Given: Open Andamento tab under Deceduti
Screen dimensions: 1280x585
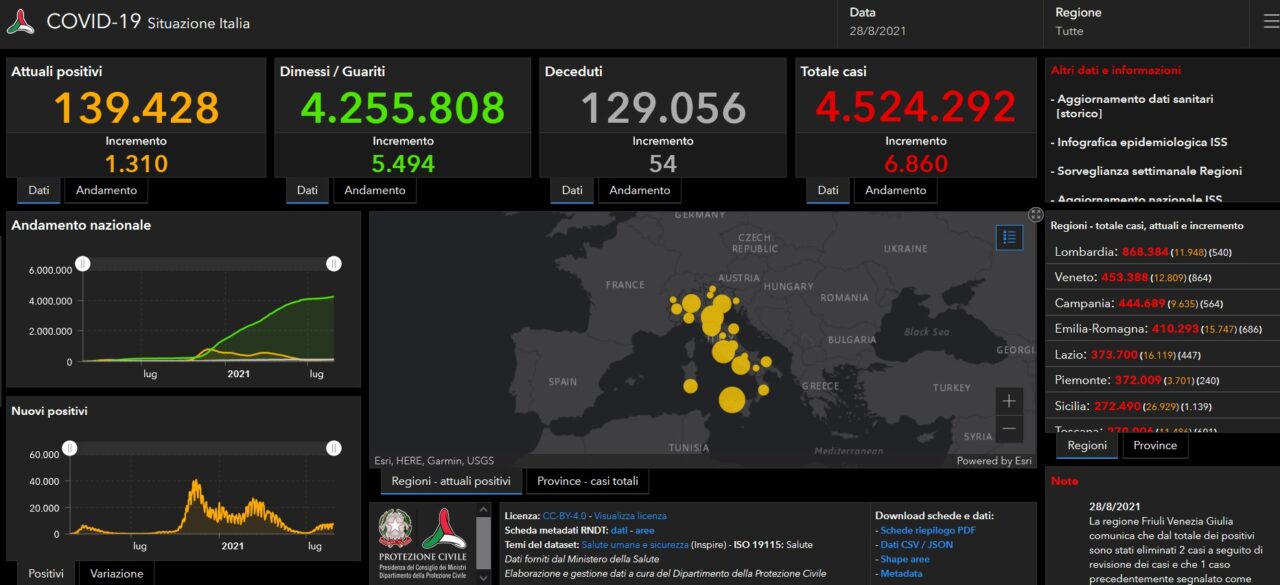Looking at the screenshot, I should 639,190.
